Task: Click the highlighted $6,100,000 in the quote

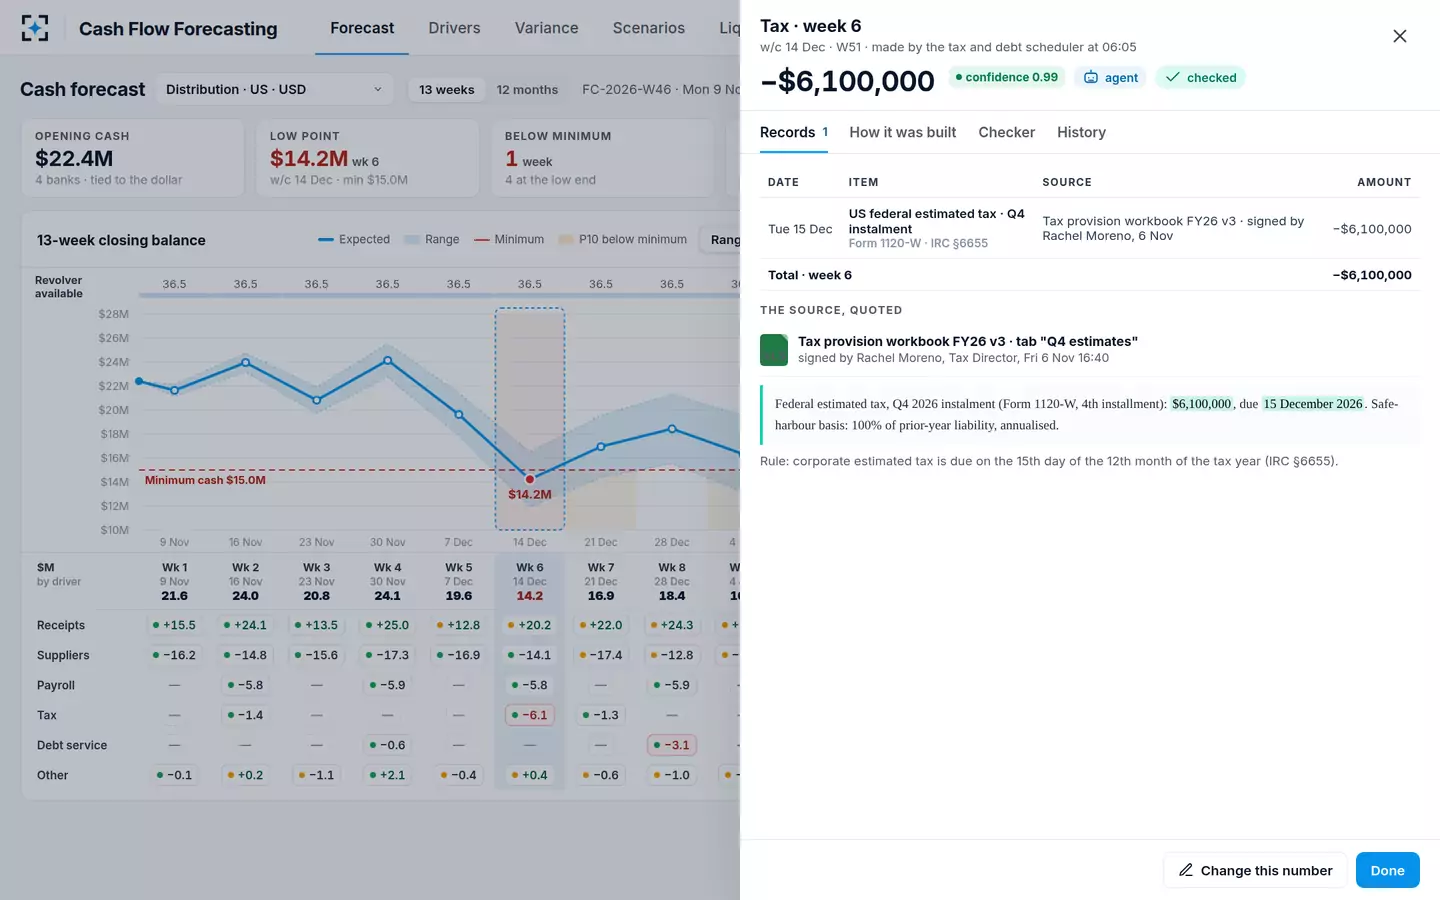Action: coord(1202,404)
